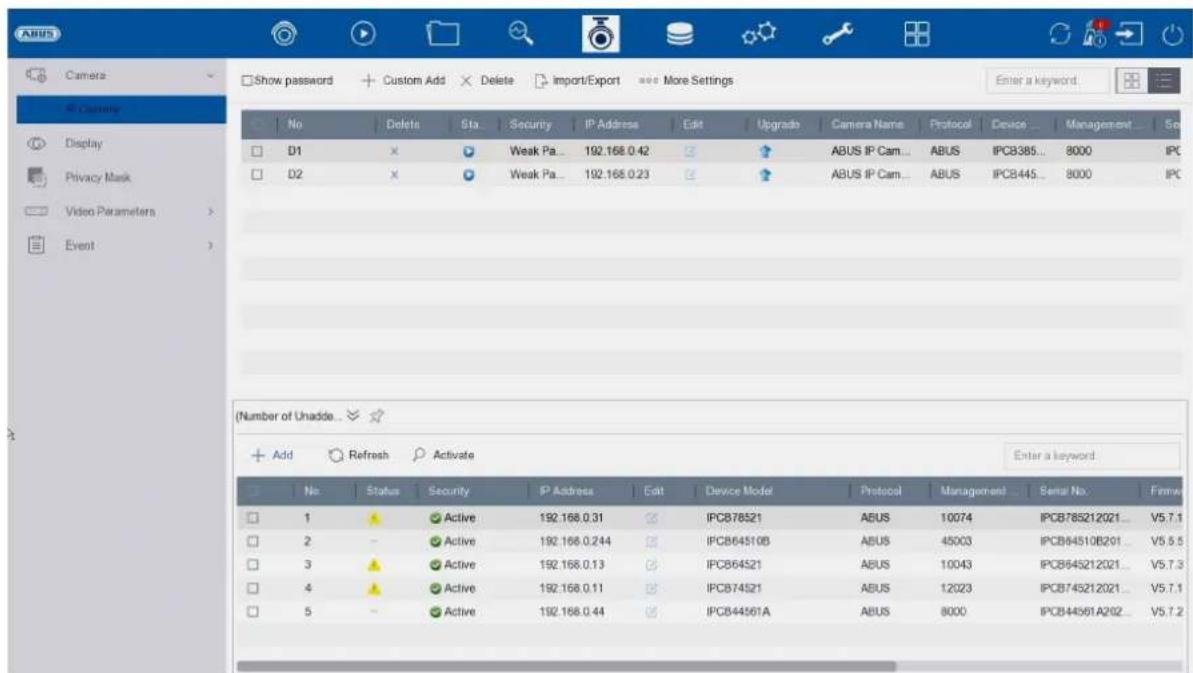Toggle the Show password checkbox
This screenshot has height=673, width=1193.
[x=247, y=81]
